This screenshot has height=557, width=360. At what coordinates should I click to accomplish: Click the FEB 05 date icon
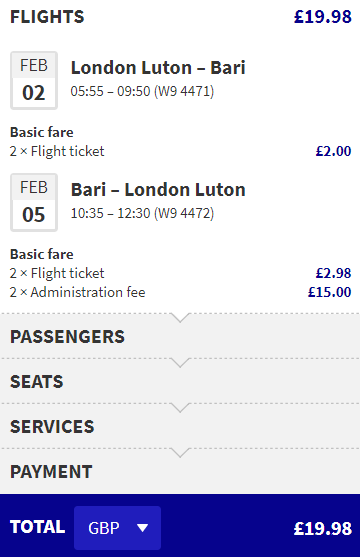click(34, 202)
